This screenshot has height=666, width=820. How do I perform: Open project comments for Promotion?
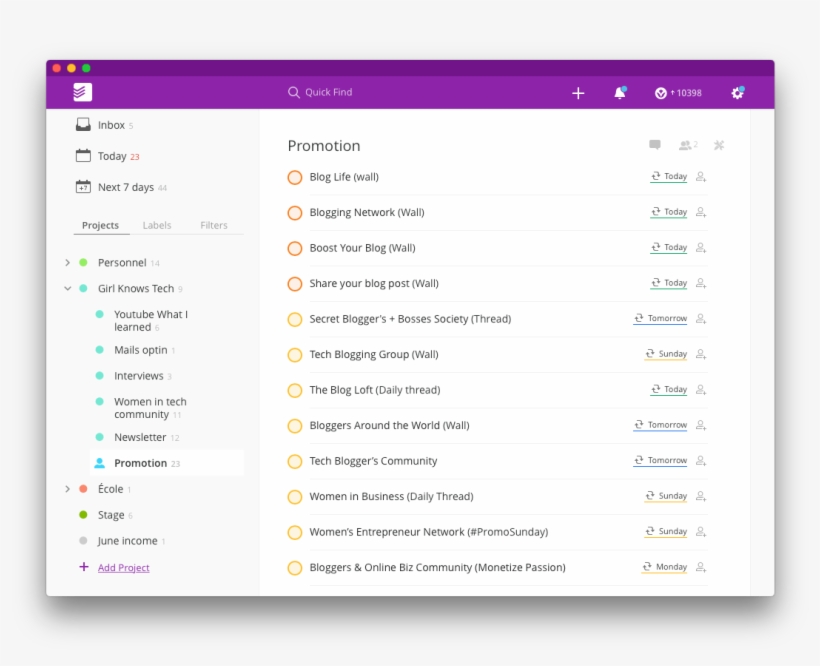(x=655, y=145)
